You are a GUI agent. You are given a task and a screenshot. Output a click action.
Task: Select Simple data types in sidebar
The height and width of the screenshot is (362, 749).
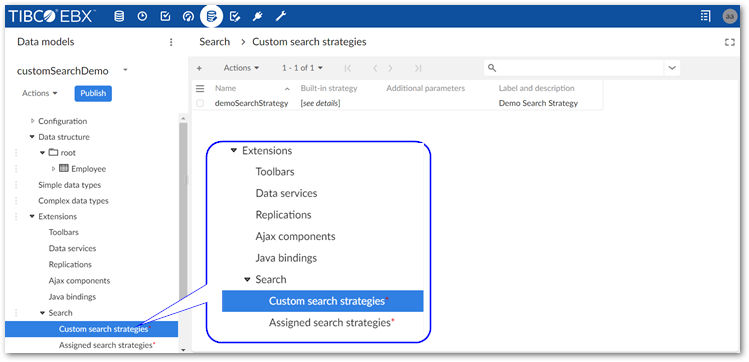[x=70, y=185]
